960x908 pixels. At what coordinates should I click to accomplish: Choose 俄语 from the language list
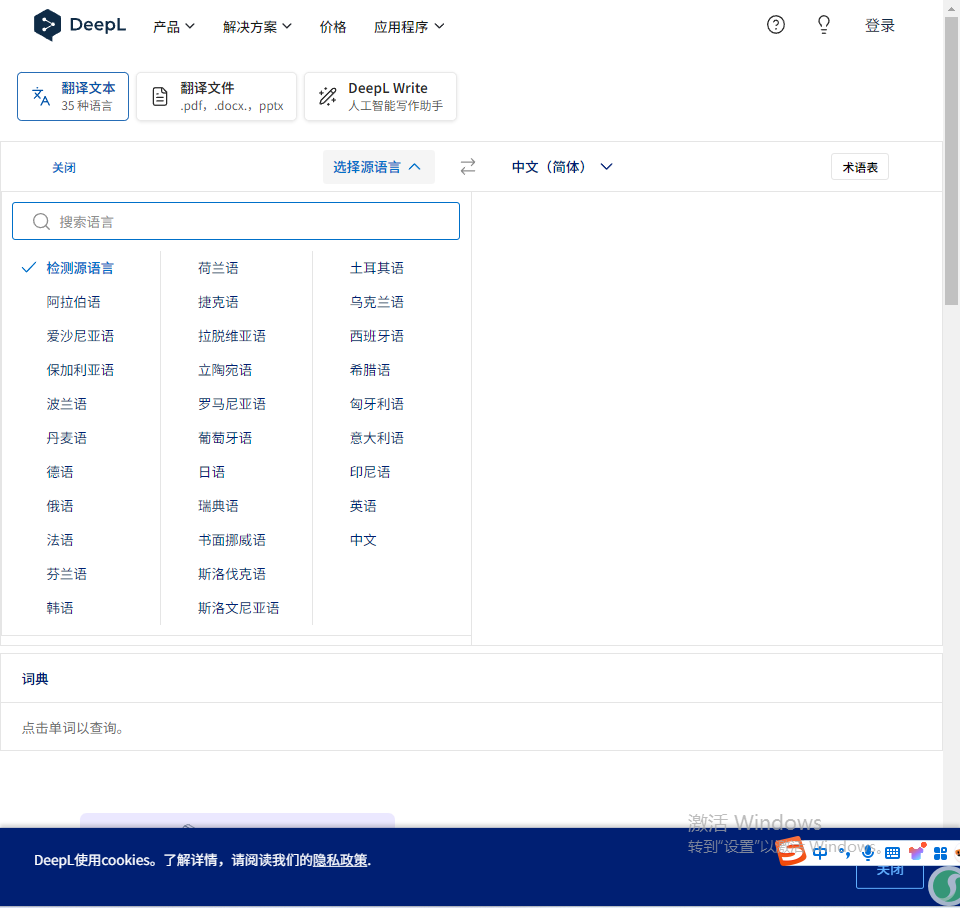click(60, 506)
